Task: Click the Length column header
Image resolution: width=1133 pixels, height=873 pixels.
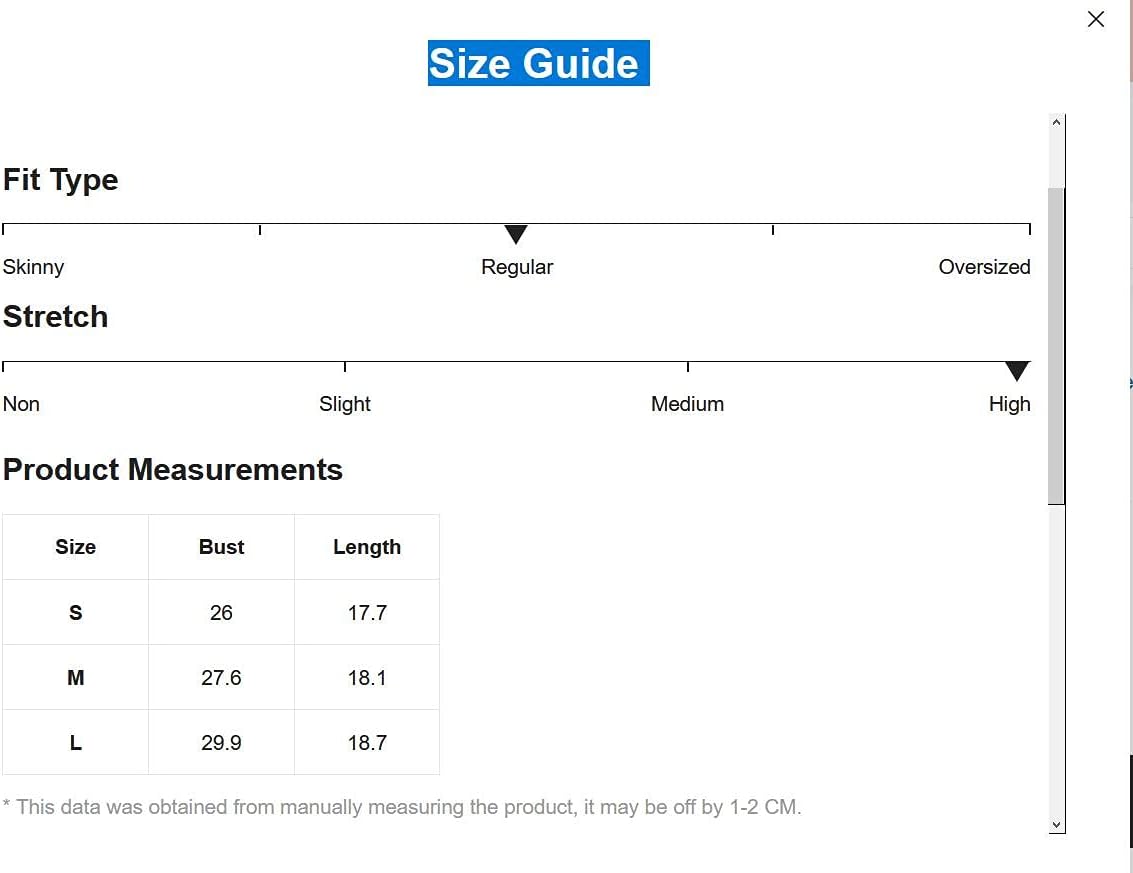Action: pyautogui.click(x=367, y=547)
